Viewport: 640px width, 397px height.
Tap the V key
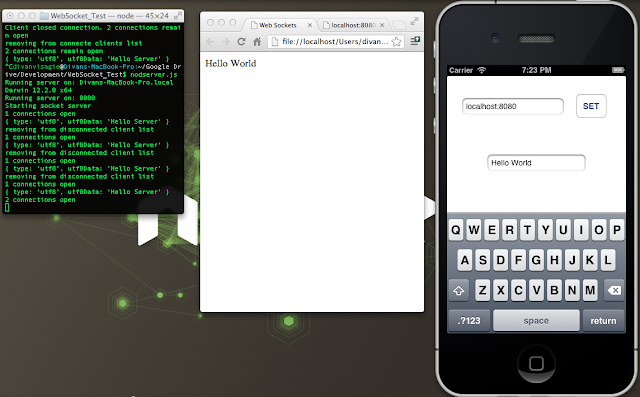click(536, 291)
